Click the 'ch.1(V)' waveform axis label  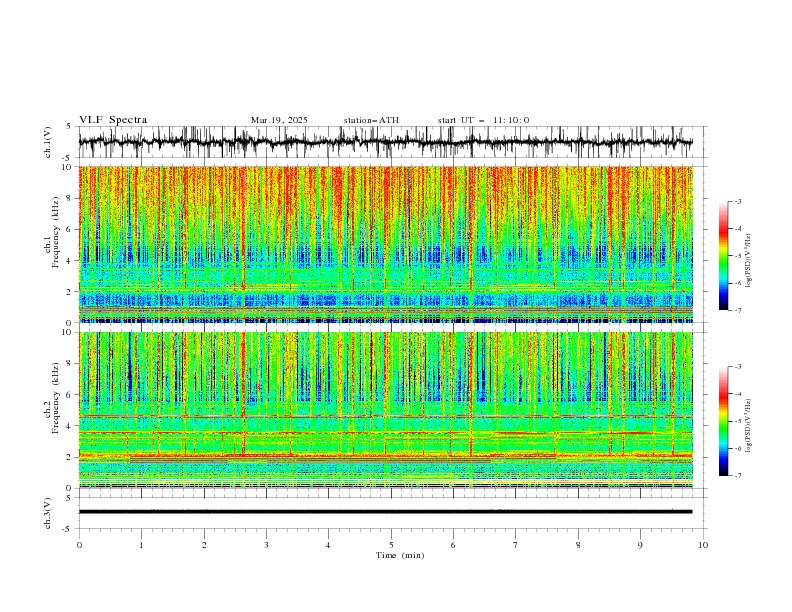point(48,142)
